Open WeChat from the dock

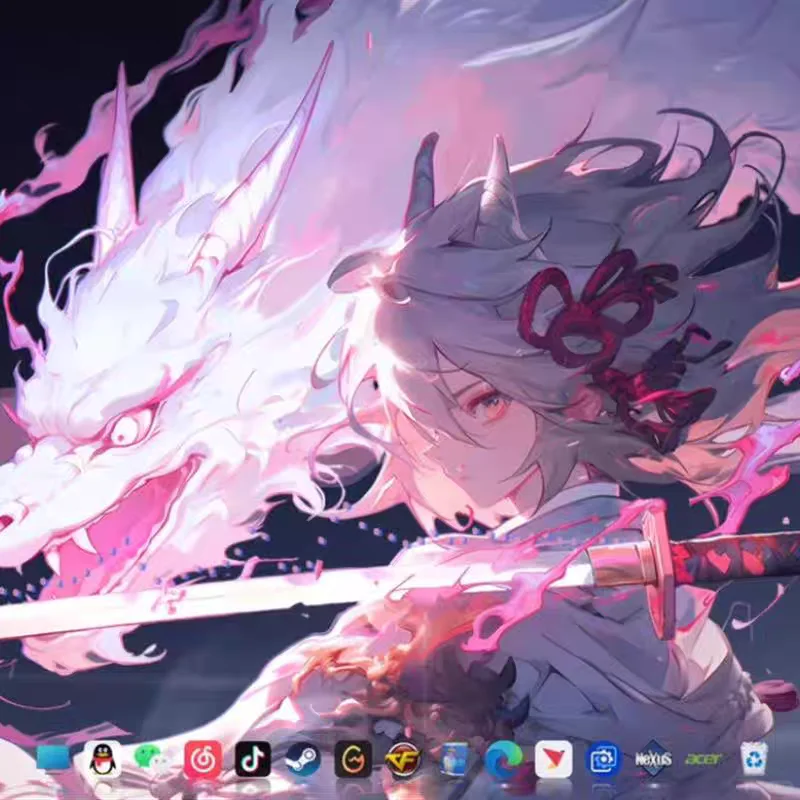tap(153, 759)
